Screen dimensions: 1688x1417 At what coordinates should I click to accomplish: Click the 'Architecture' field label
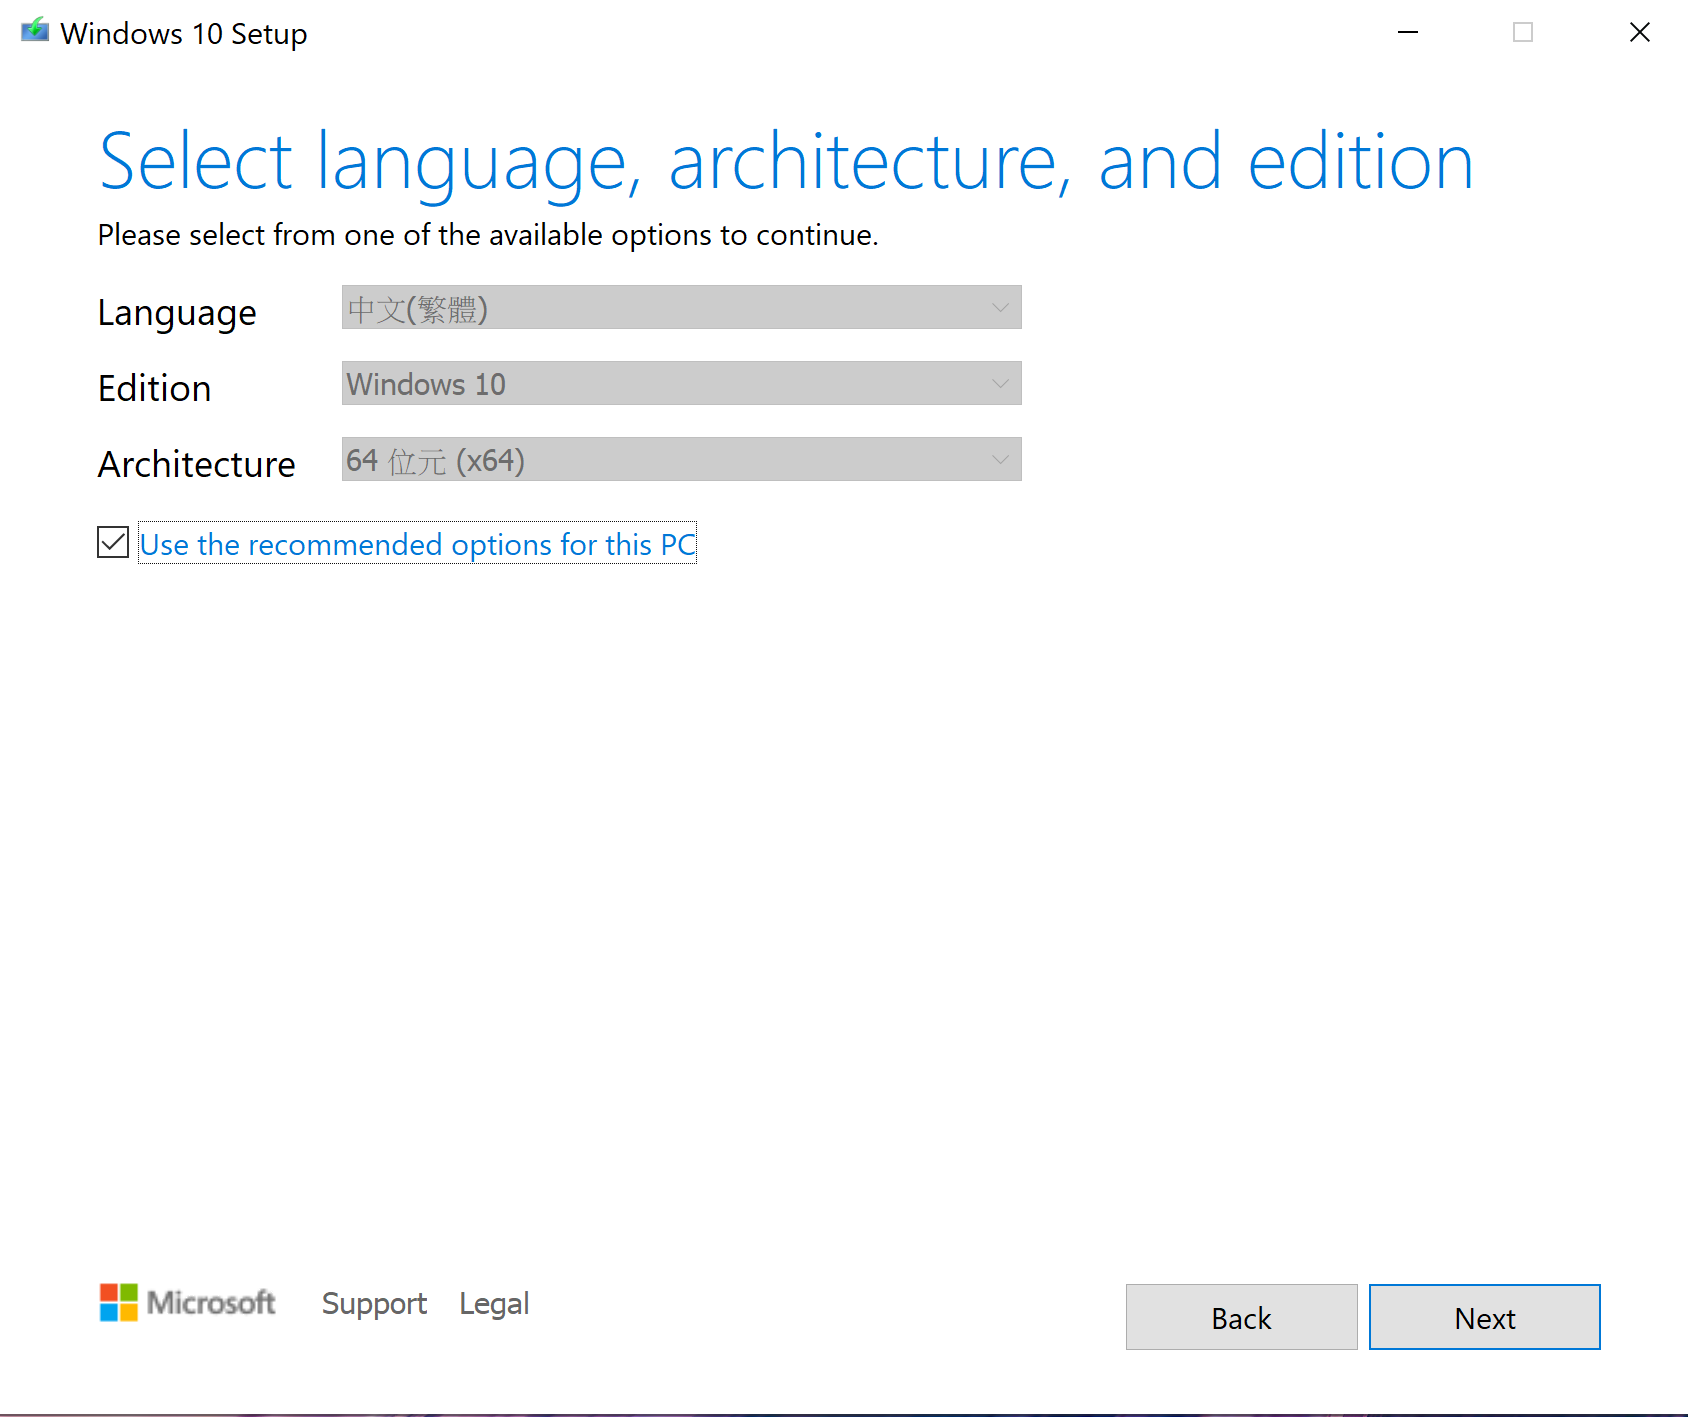(x=197, y=464)
